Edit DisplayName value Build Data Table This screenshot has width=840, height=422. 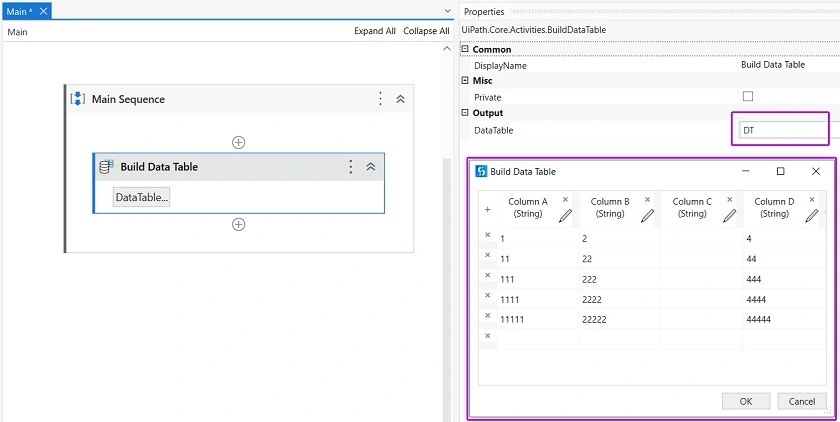coord(772,65)
